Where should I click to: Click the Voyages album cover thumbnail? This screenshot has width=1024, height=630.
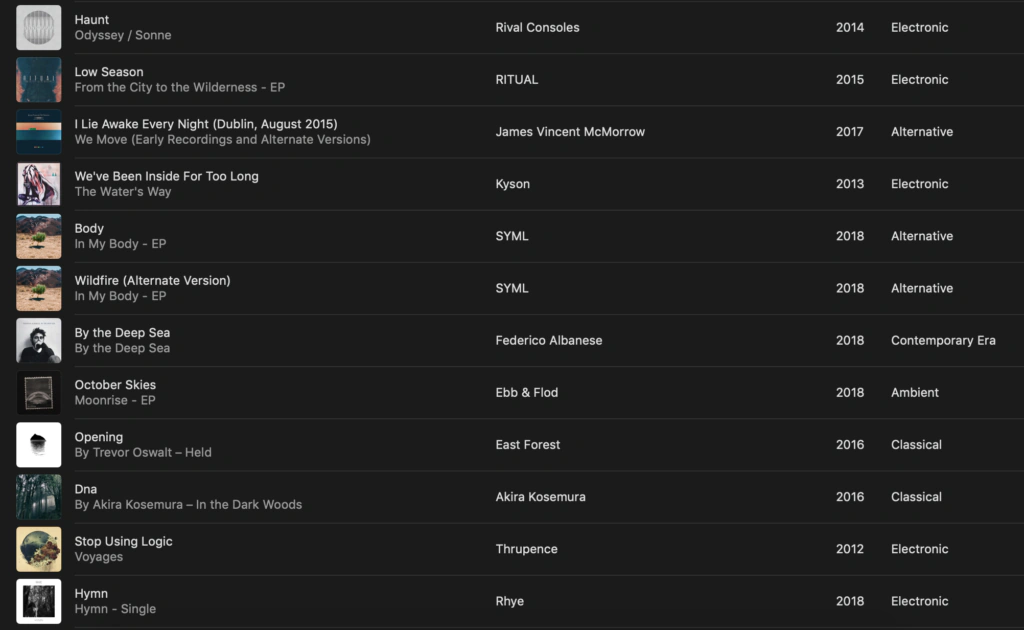click(x=39, y=549)
